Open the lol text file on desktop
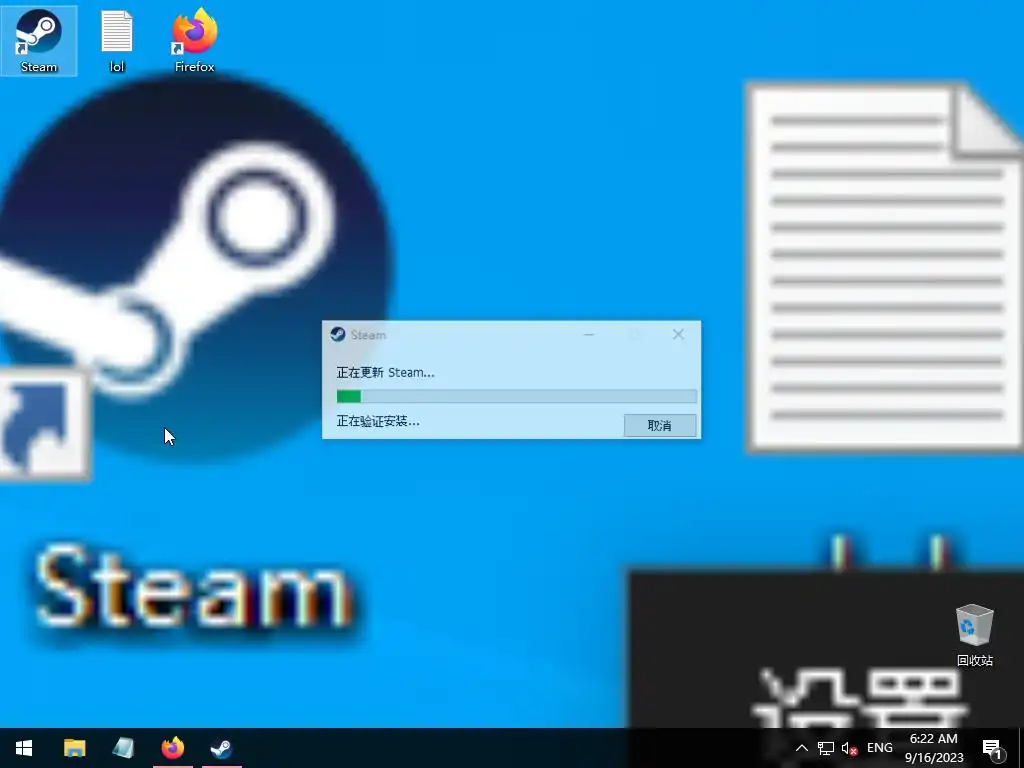The width and height of the screenshot is (1024, 768). click(117, 40)
